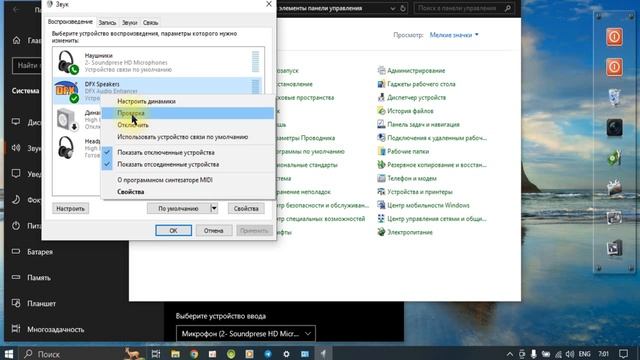Open the notification center icon
The width and height of the screenshot is (640, 360).
point(623,354)
